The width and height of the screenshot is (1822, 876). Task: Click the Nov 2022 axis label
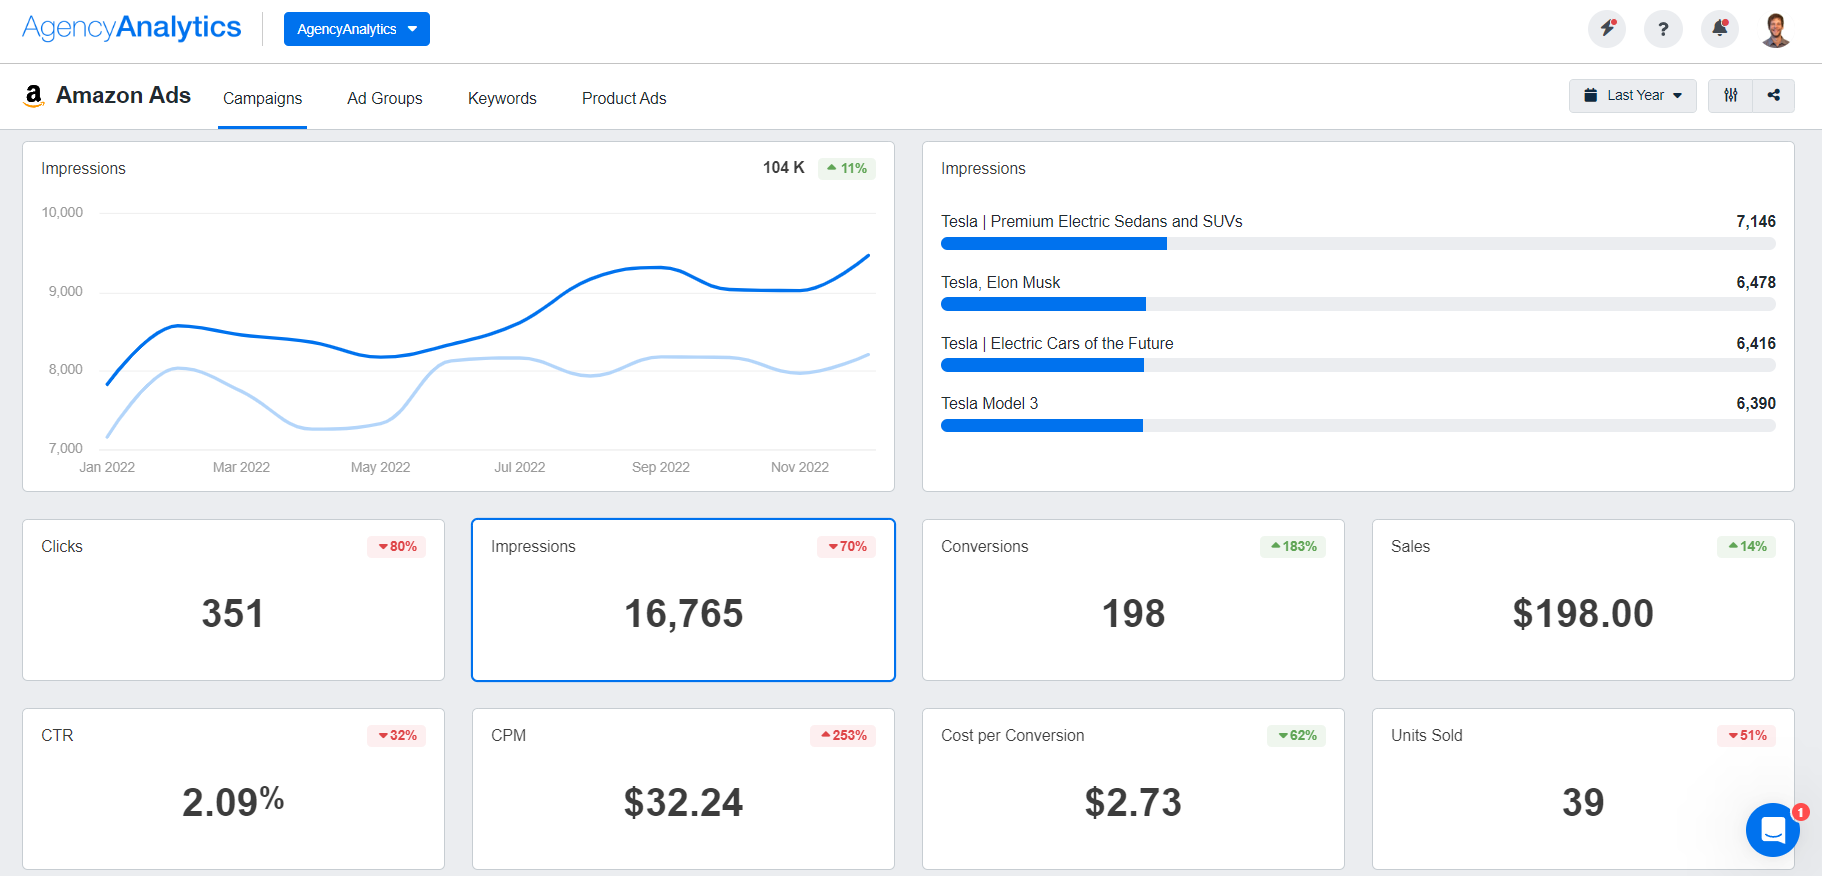pos(800,467)
